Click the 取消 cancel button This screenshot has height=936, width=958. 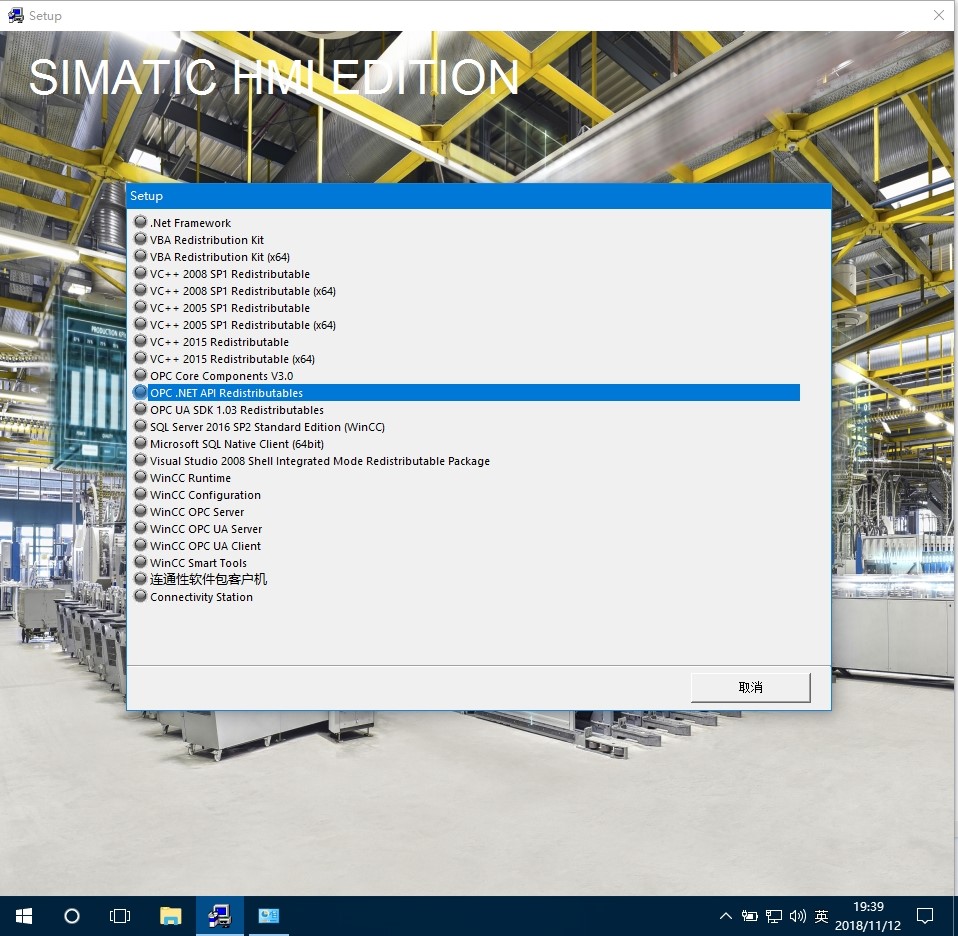pos(750,687)
